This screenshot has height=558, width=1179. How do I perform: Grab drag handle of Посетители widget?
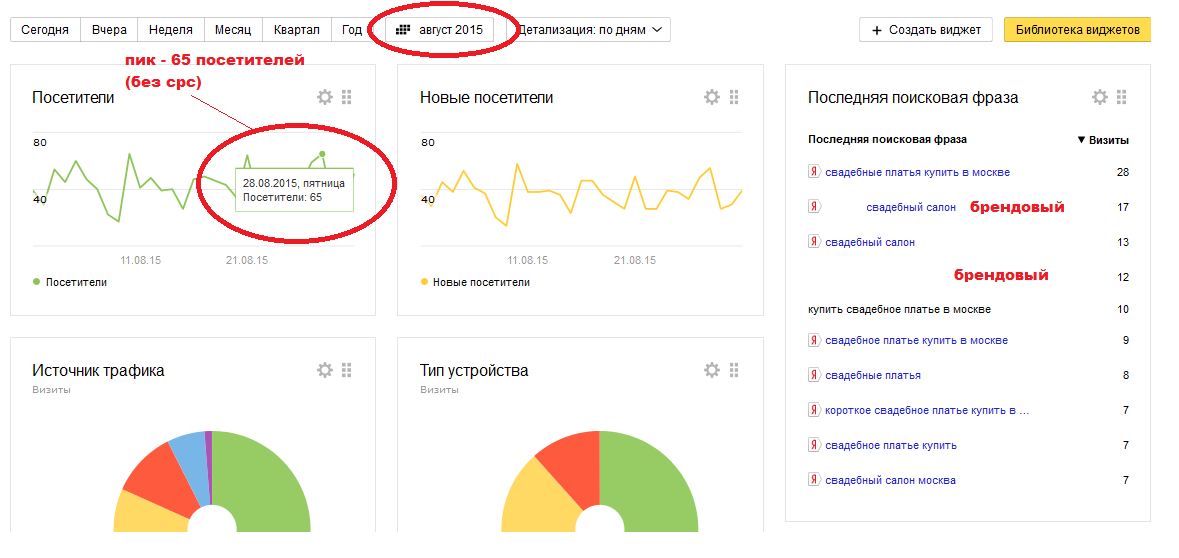click(347, 97)
